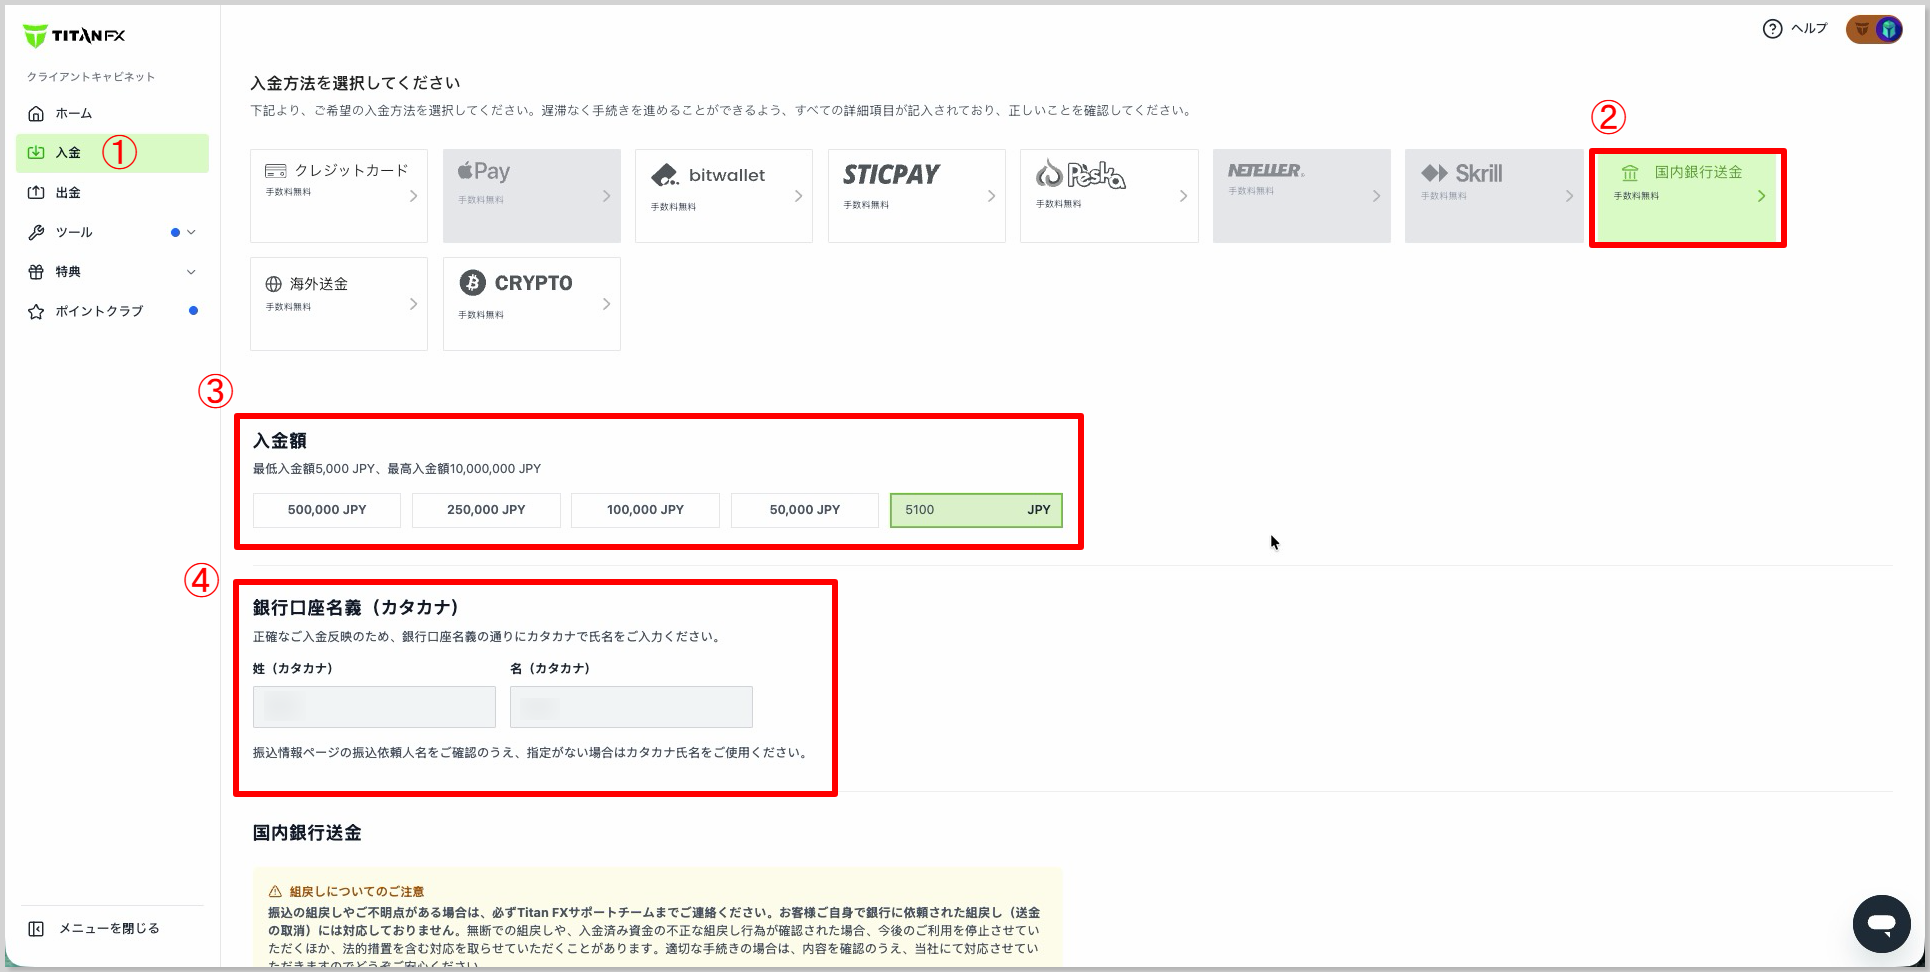Screen dimensions: 1930x972
Task: Open the chat support bubble
Action: click(x=1881, y=923)
